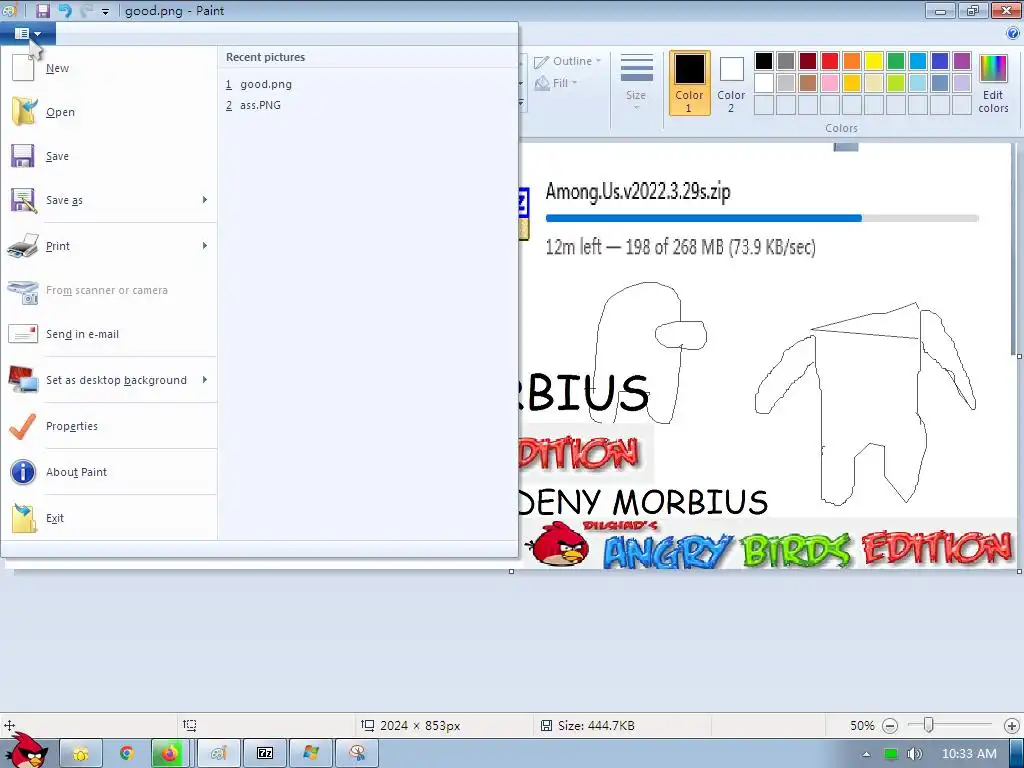Click the Size line thickness icon
This screenshot has width=1024, height=768.
pos(637,68)
